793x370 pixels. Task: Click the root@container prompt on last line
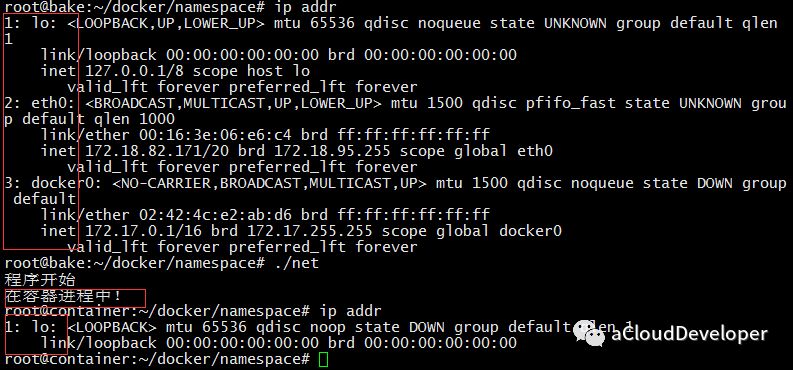tap(157, 359)
